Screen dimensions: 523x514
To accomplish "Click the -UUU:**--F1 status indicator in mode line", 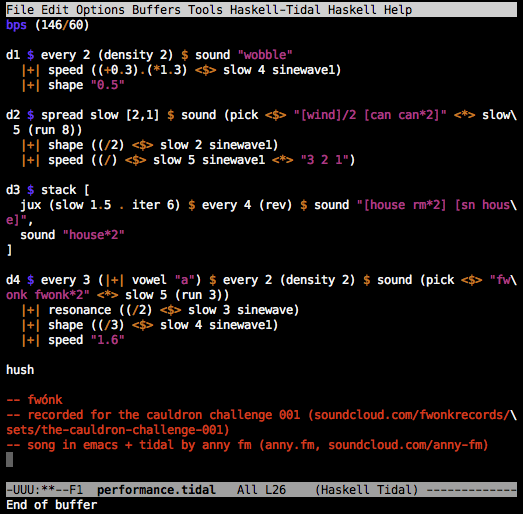I will (45, 490).
